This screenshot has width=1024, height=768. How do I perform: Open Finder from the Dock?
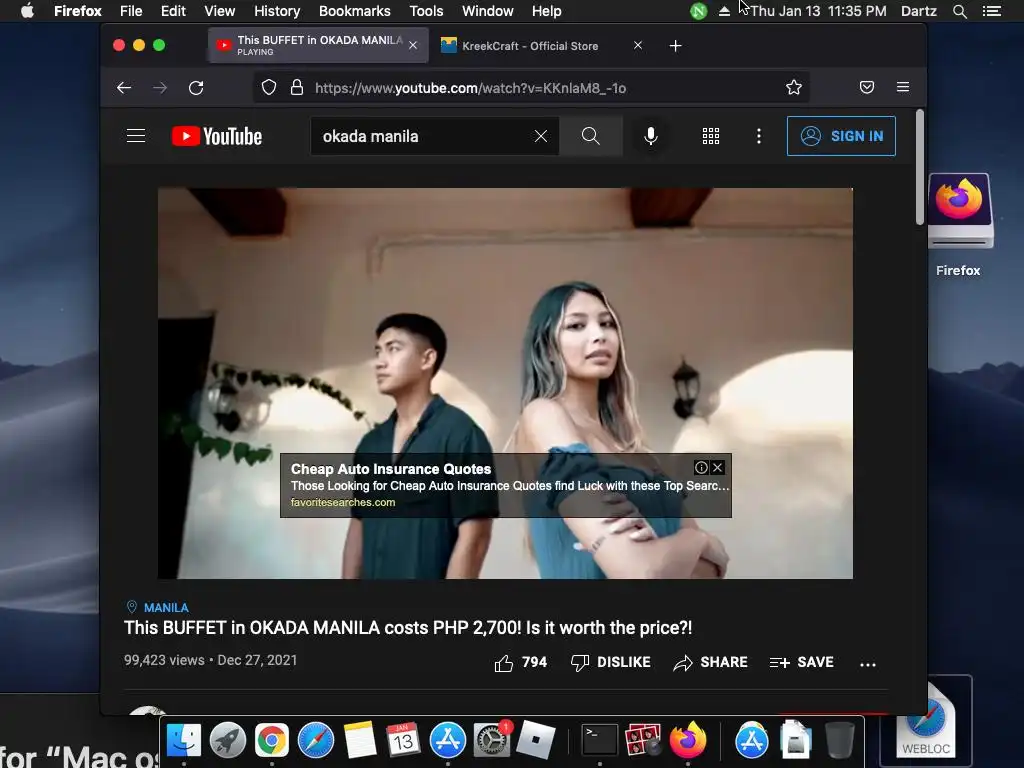point(184,740)
